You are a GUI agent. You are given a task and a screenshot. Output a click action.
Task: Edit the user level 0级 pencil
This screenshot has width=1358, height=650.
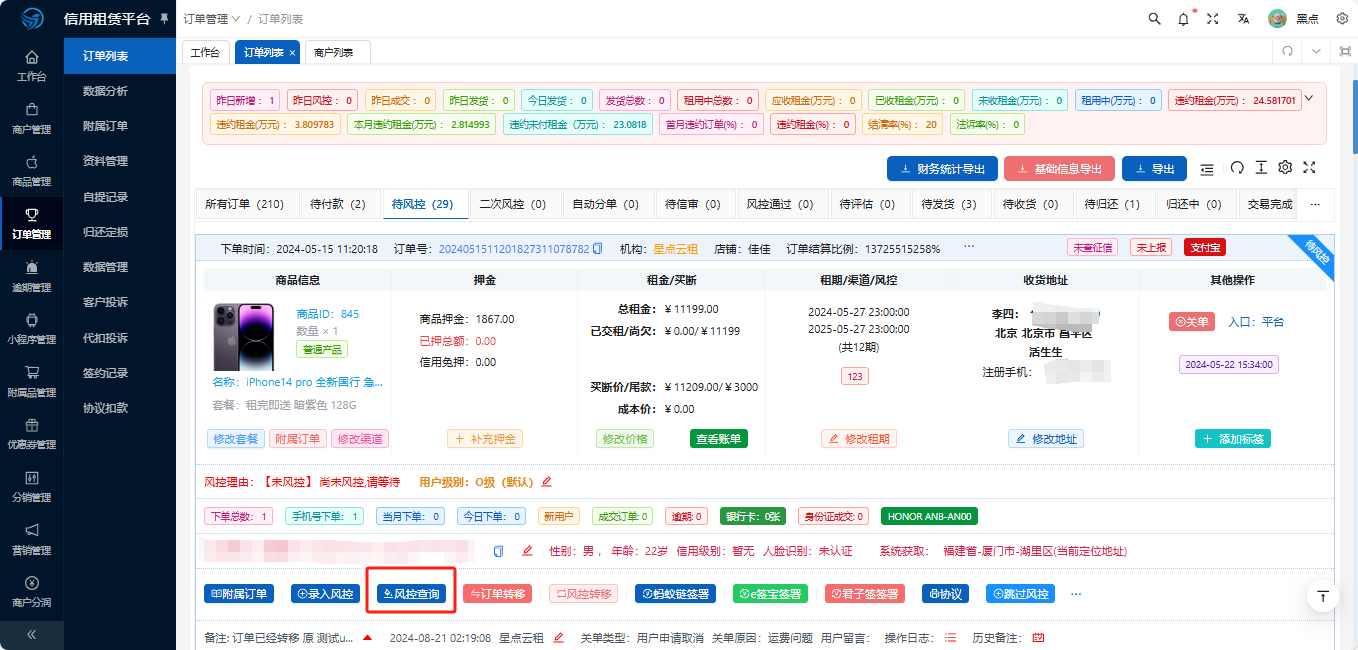546,482
